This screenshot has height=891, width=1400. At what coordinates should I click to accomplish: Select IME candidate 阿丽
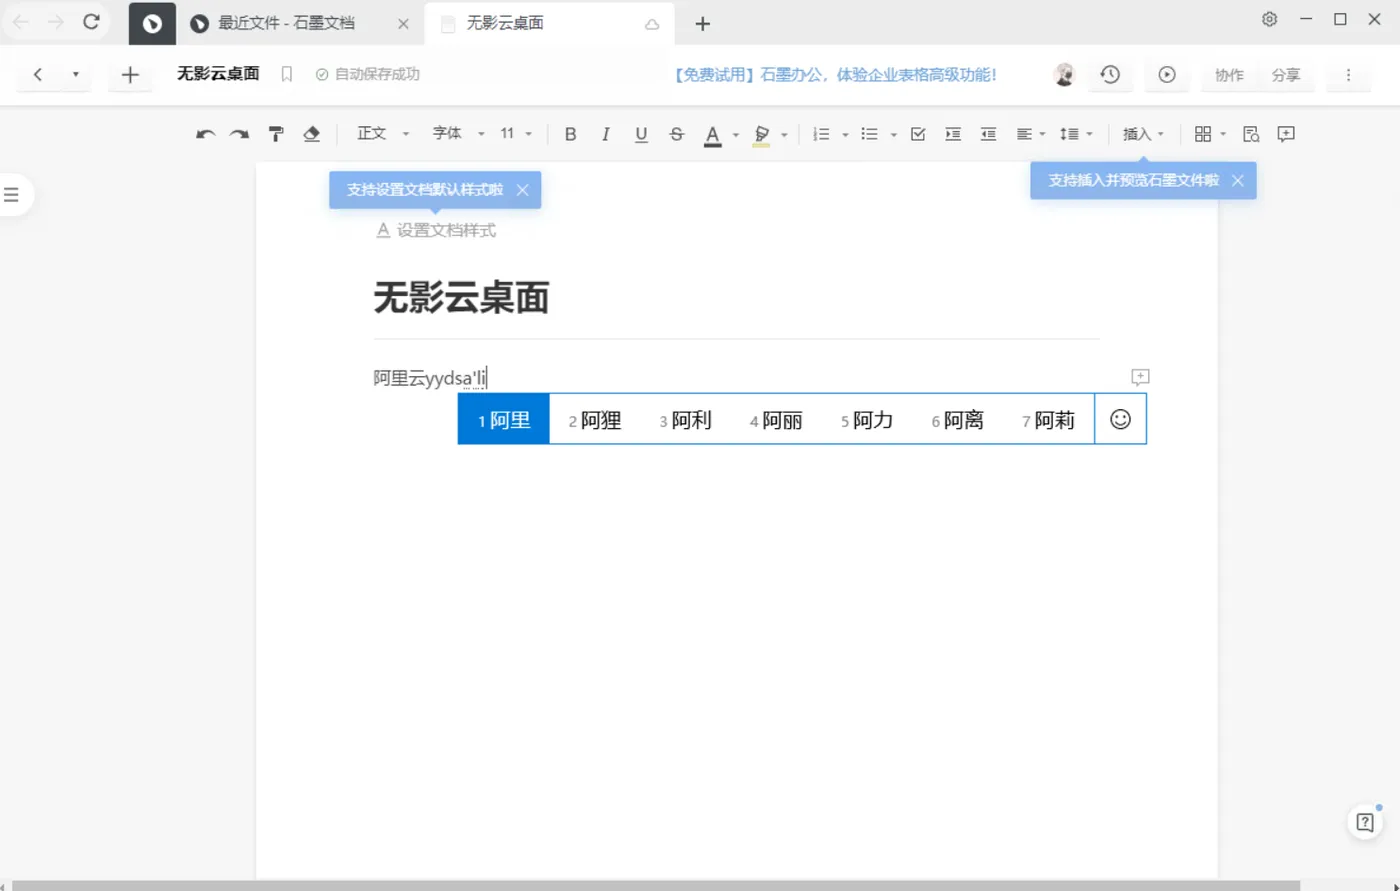tap(776, 420)
